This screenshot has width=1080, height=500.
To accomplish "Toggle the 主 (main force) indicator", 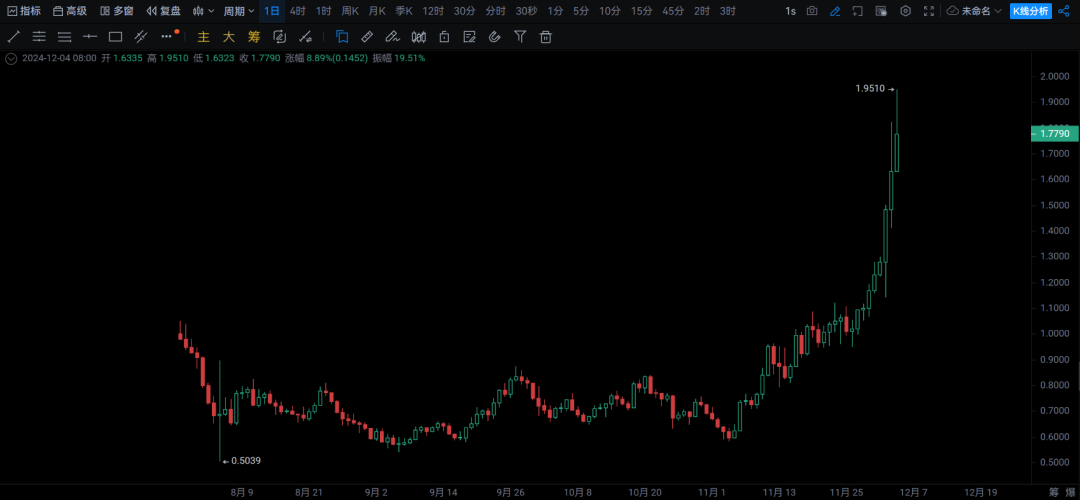I will tap(203, 37).
